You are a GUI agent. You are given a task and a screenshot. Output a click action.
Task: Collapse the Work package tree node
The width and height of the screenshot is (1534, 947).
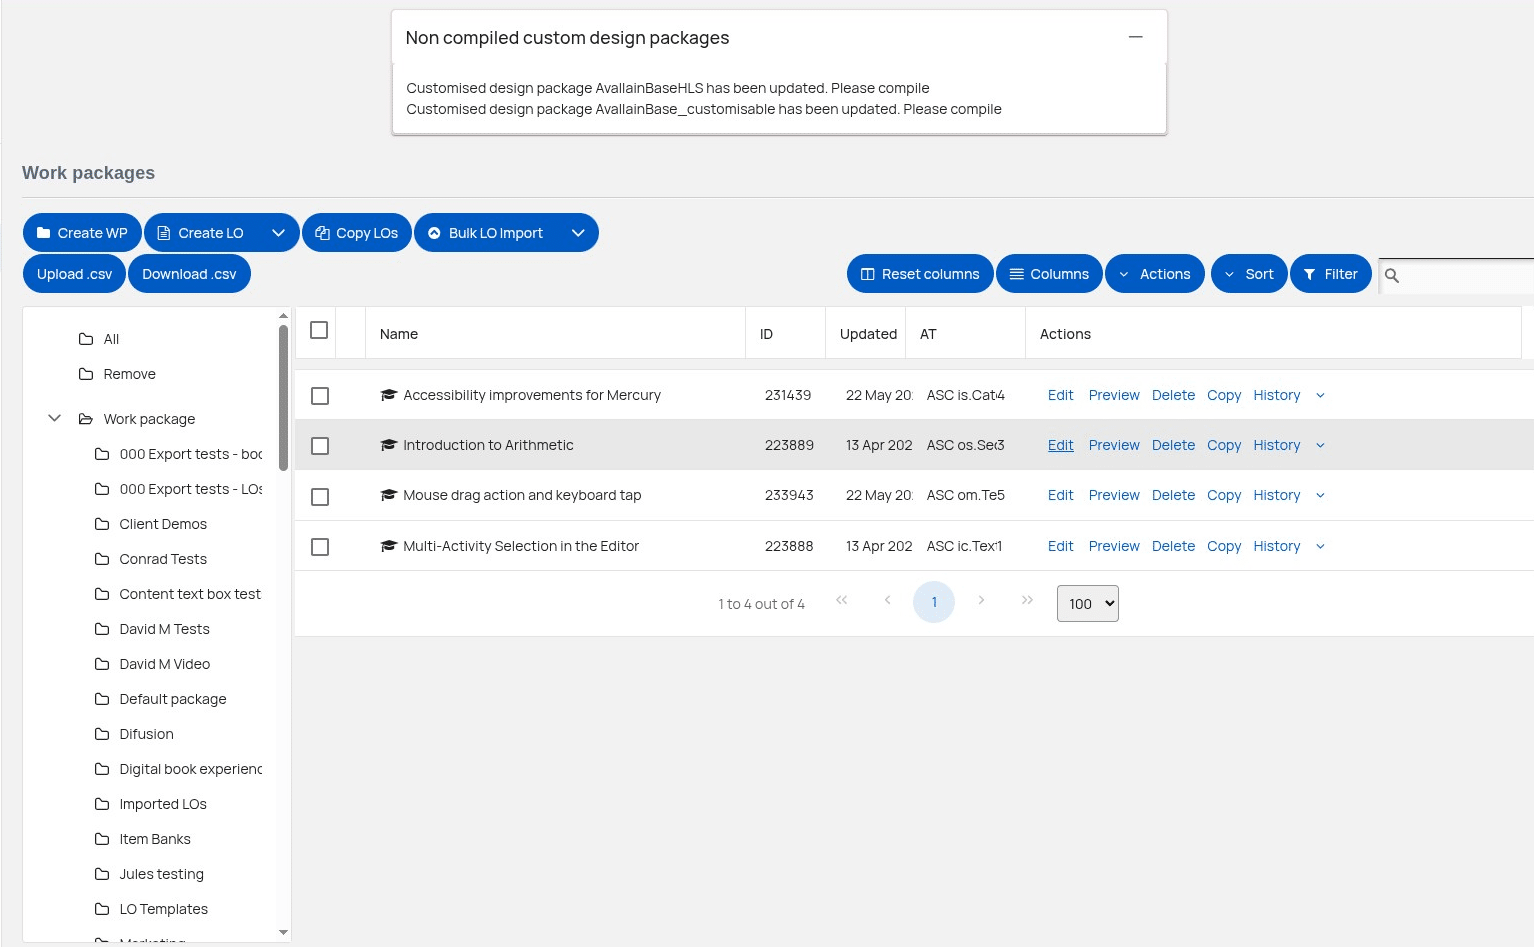55,418
